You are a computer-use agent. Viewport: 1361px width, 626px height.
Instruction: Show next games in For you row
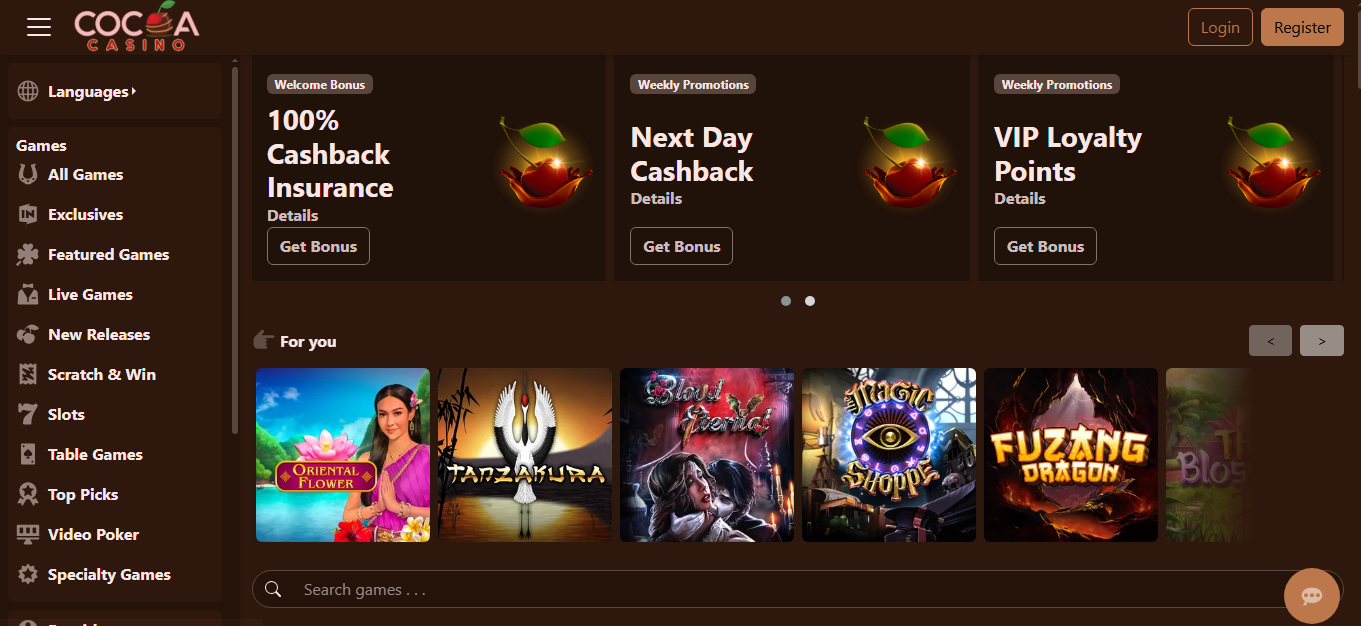[x=1322, y=341]
